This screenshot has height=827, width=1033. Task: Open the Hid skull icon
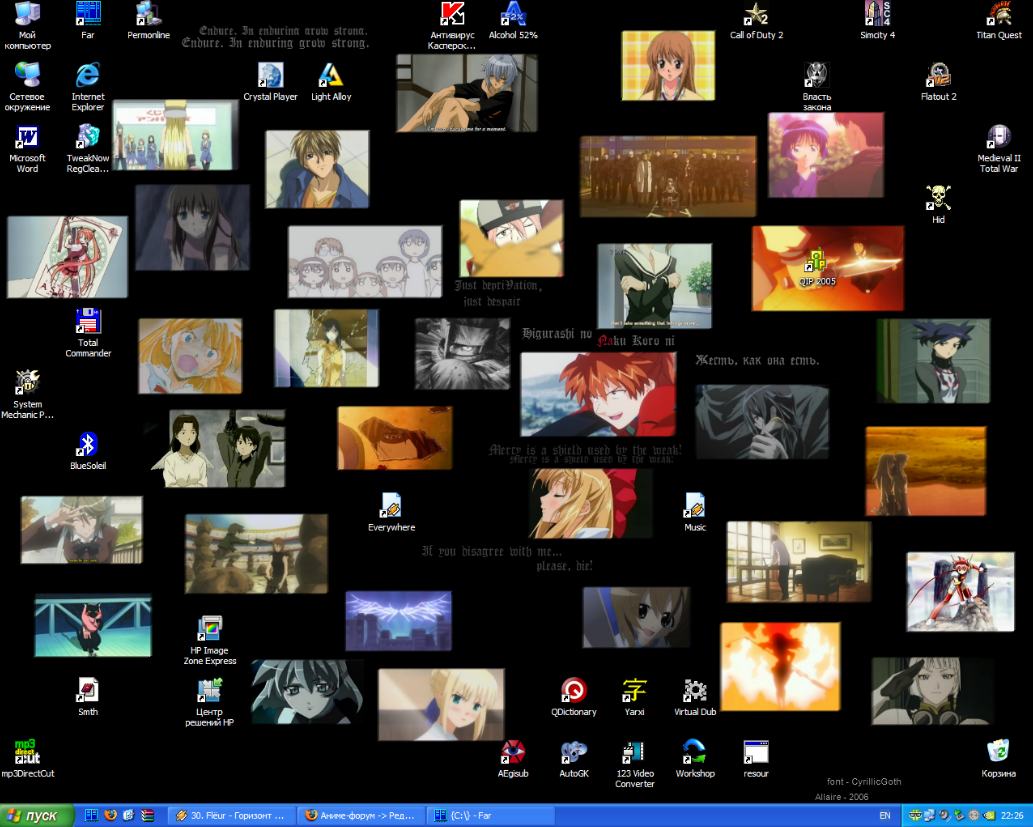938,205
